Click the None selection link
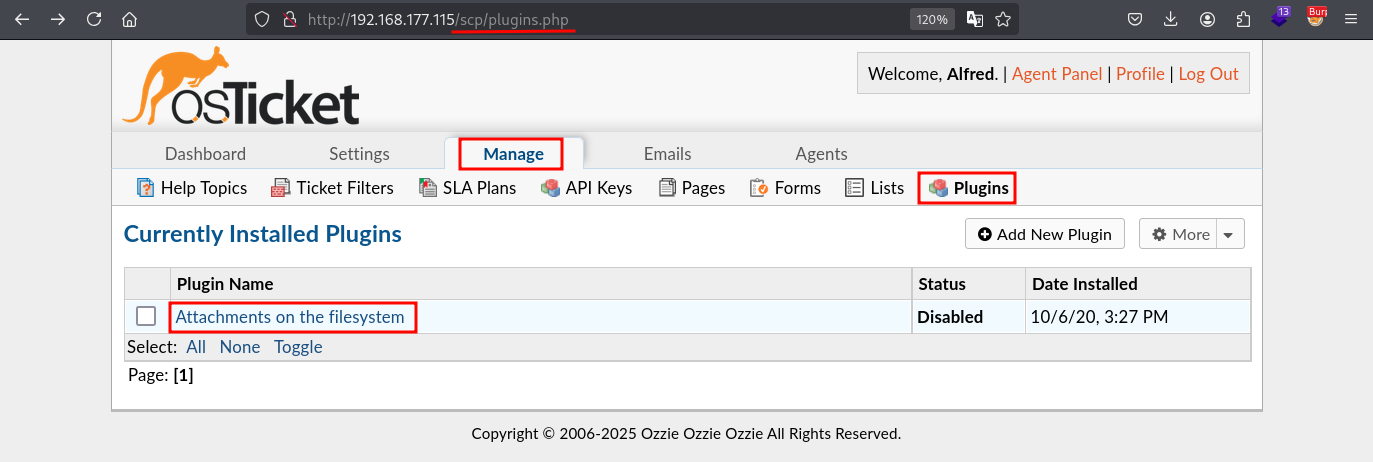The width and height of the screenshot is (1373, 462). 240,347
